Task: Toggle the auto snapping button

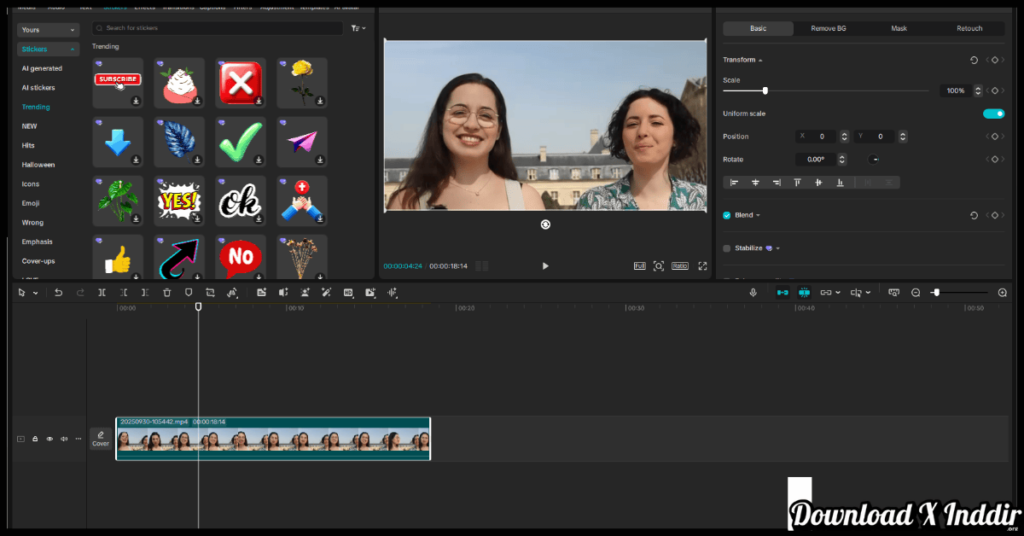Action: [x=804, y=293]
